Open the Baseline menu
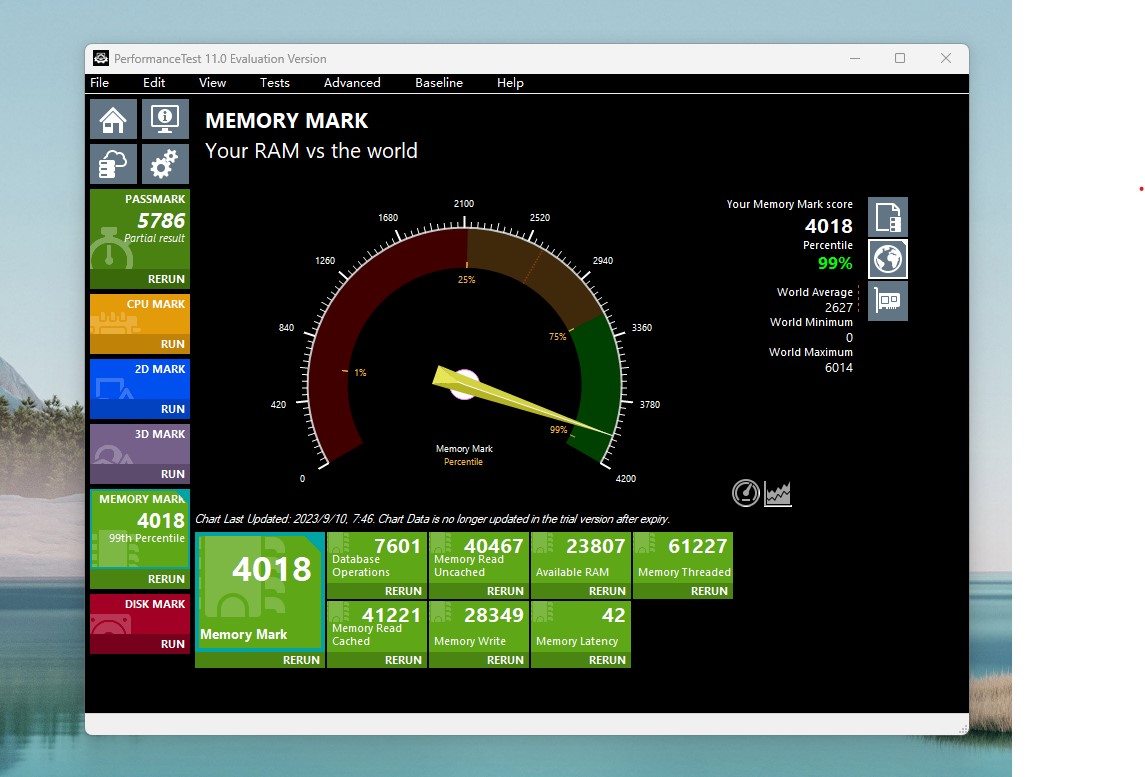 click(439, 83)
